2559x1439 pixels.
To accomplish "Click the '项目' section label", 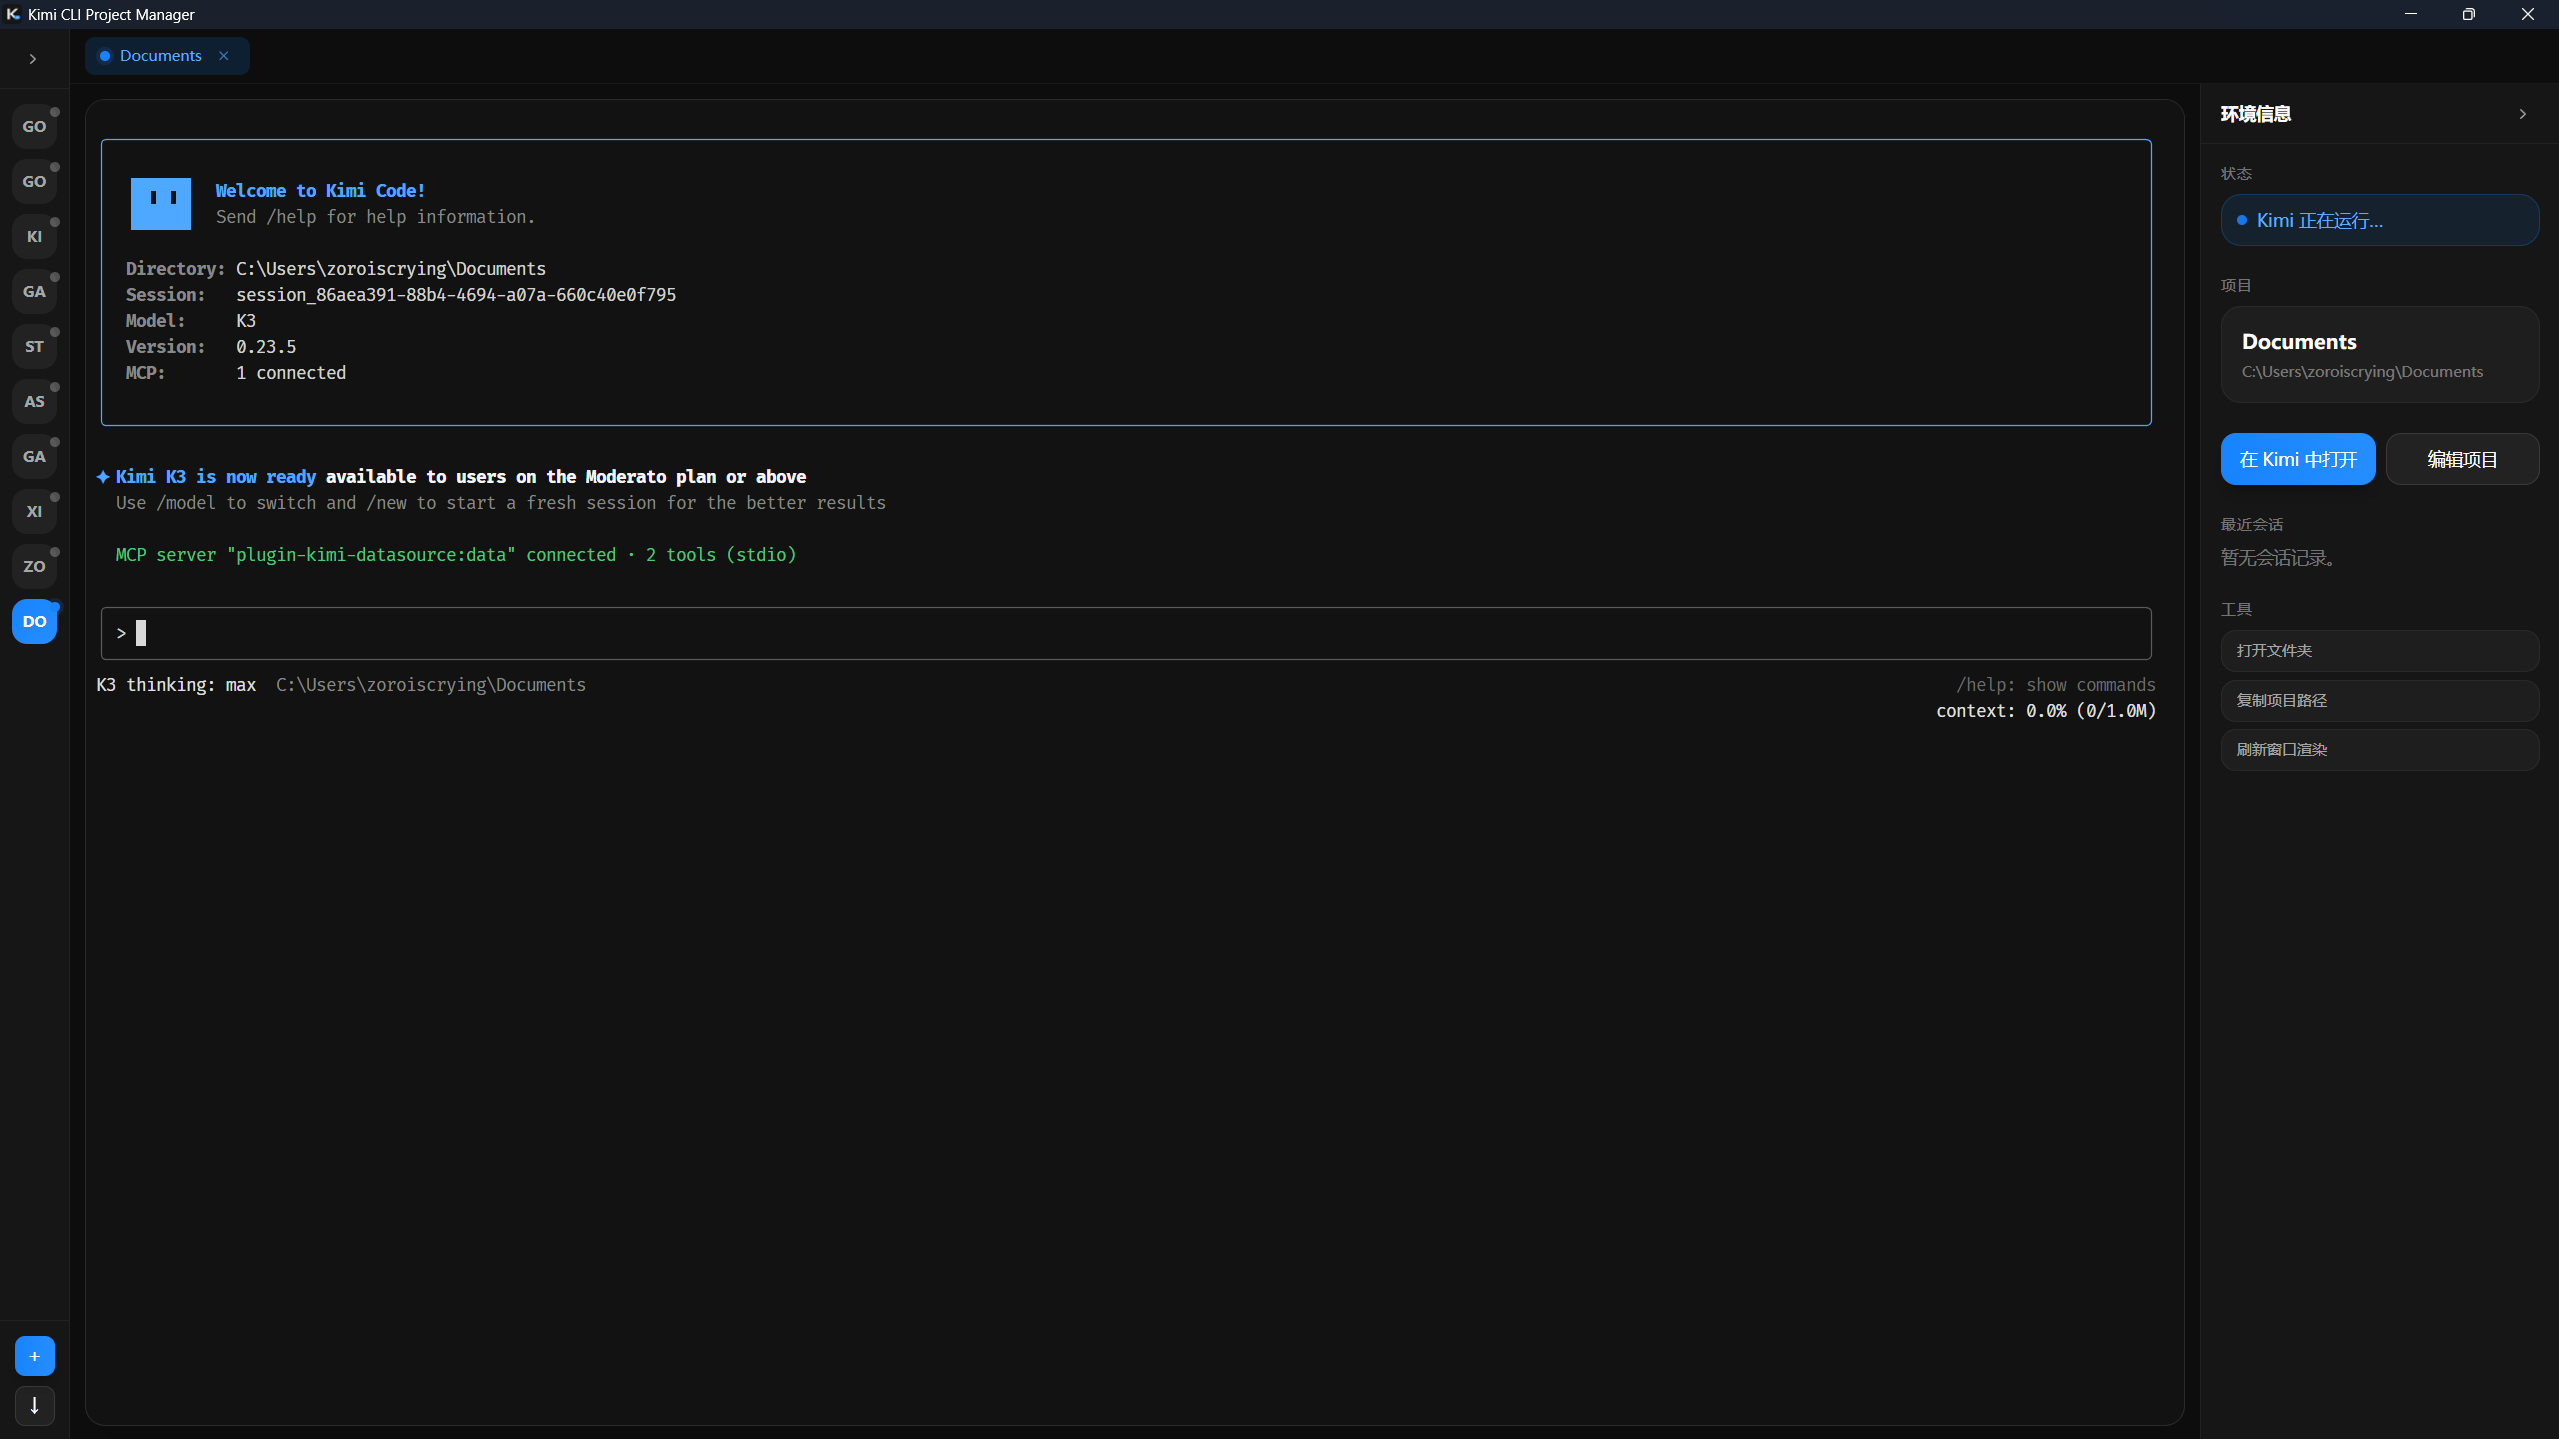I will pos(2237,286).
